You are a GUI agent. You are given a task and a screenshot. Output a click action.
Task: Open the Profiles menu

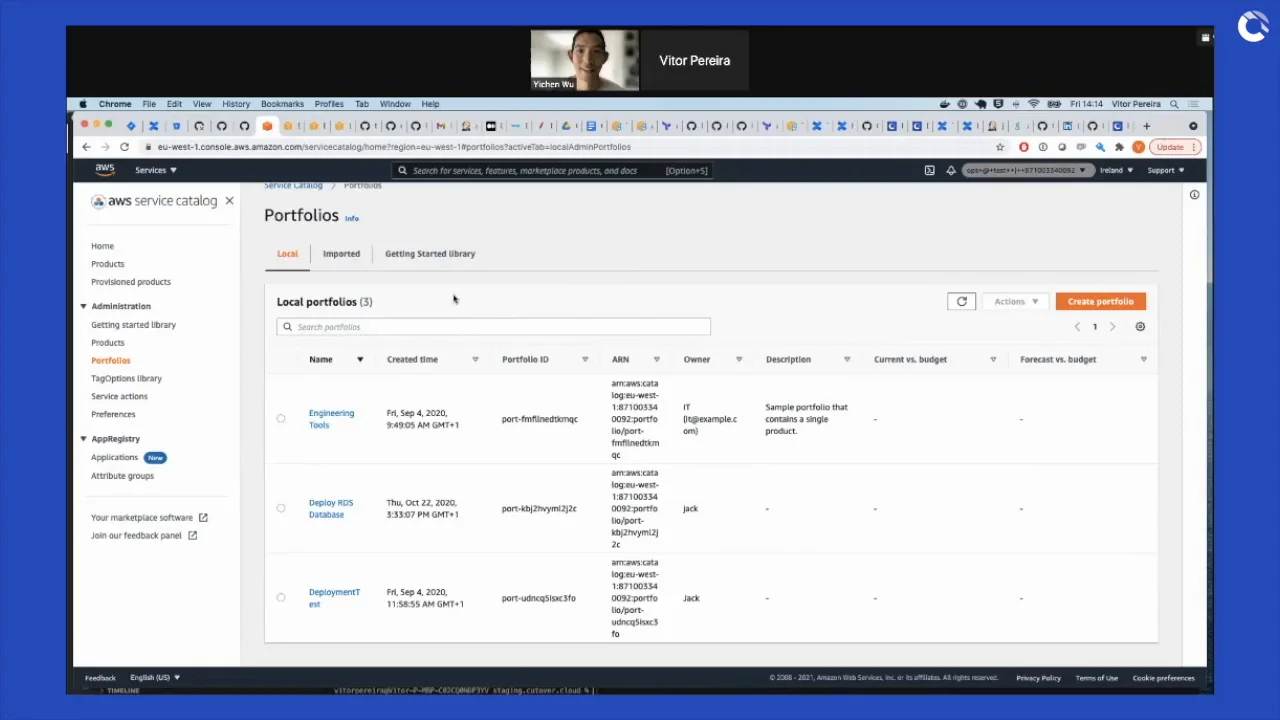click(329, 104)
